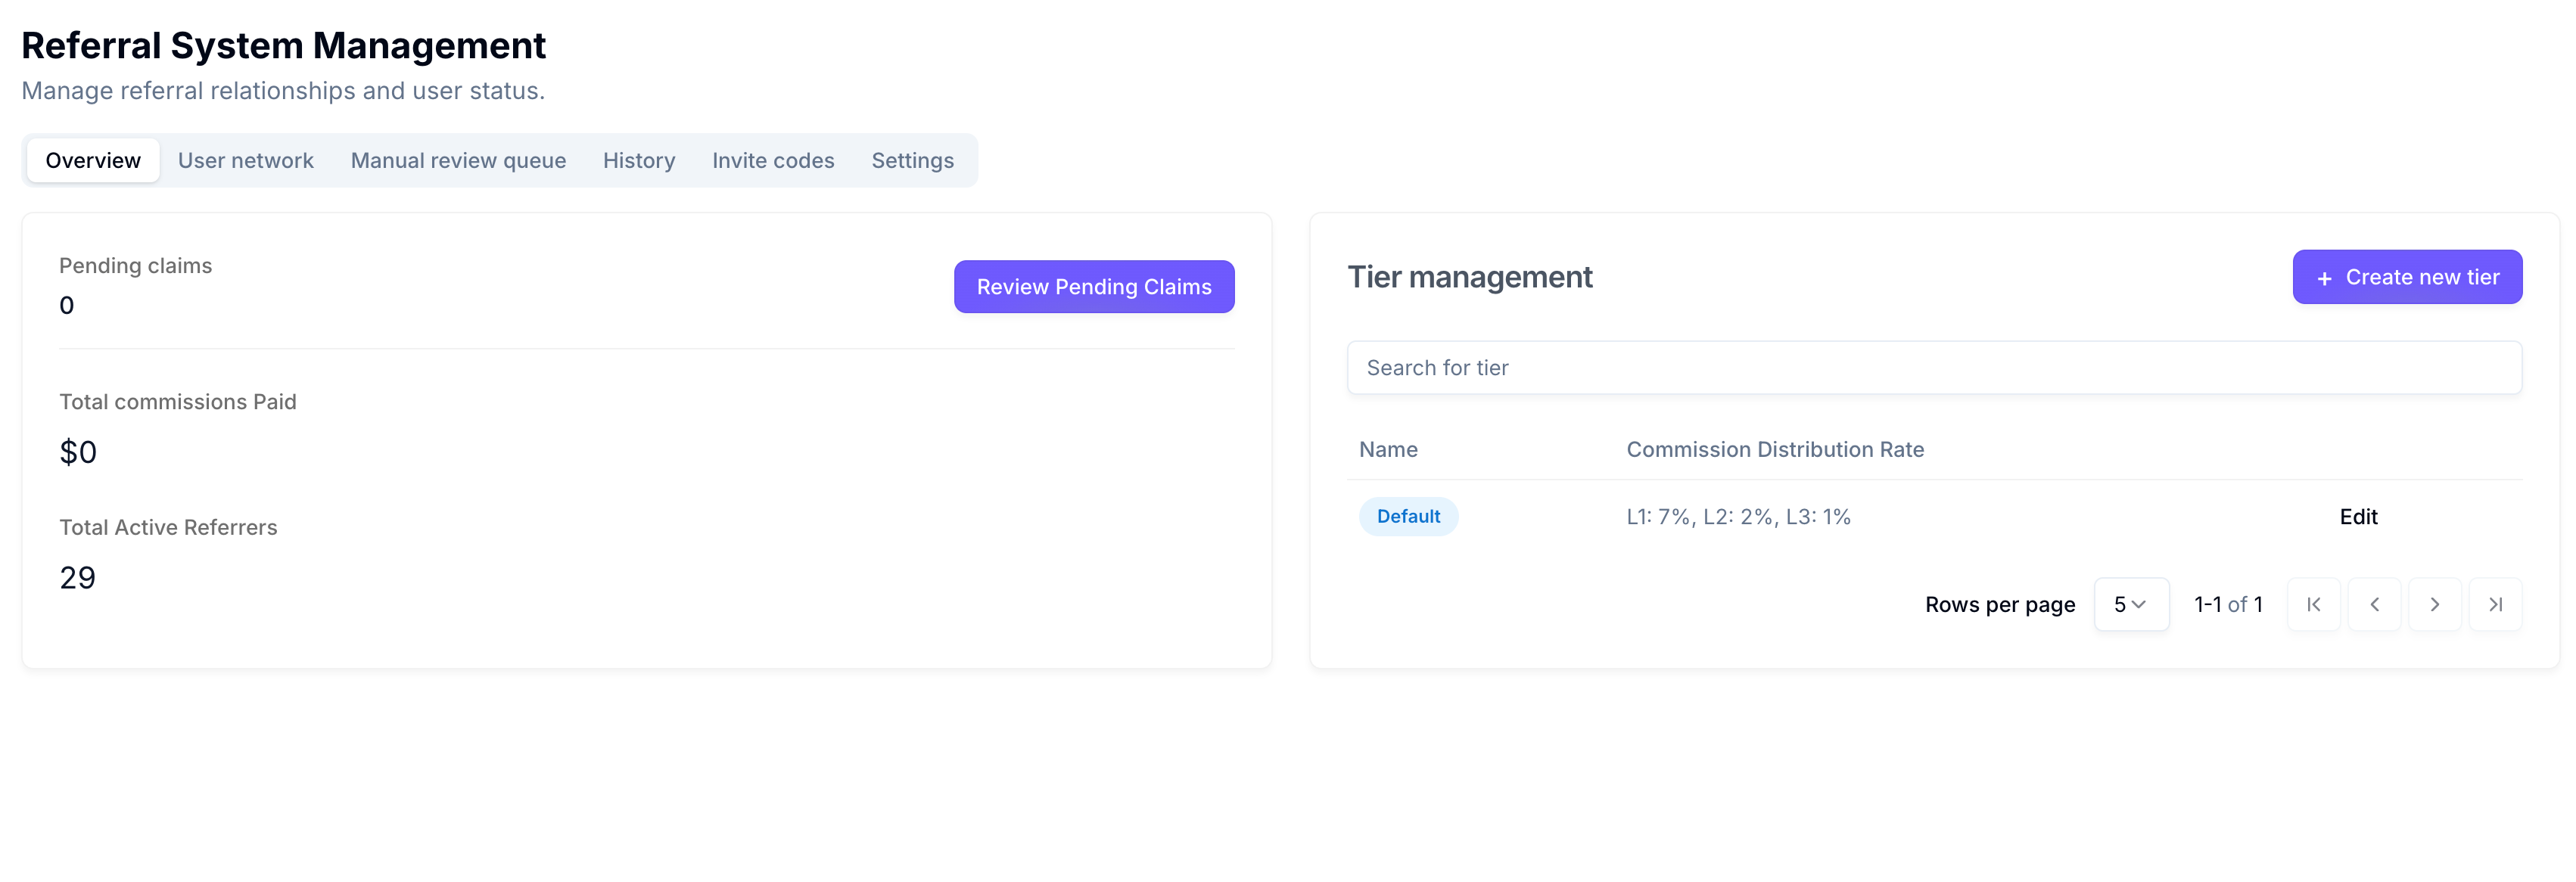Image resolution: width=2576 pixels, height=882 pixels.
Task: Go to next page of tiers
Action: (2434, 604)
